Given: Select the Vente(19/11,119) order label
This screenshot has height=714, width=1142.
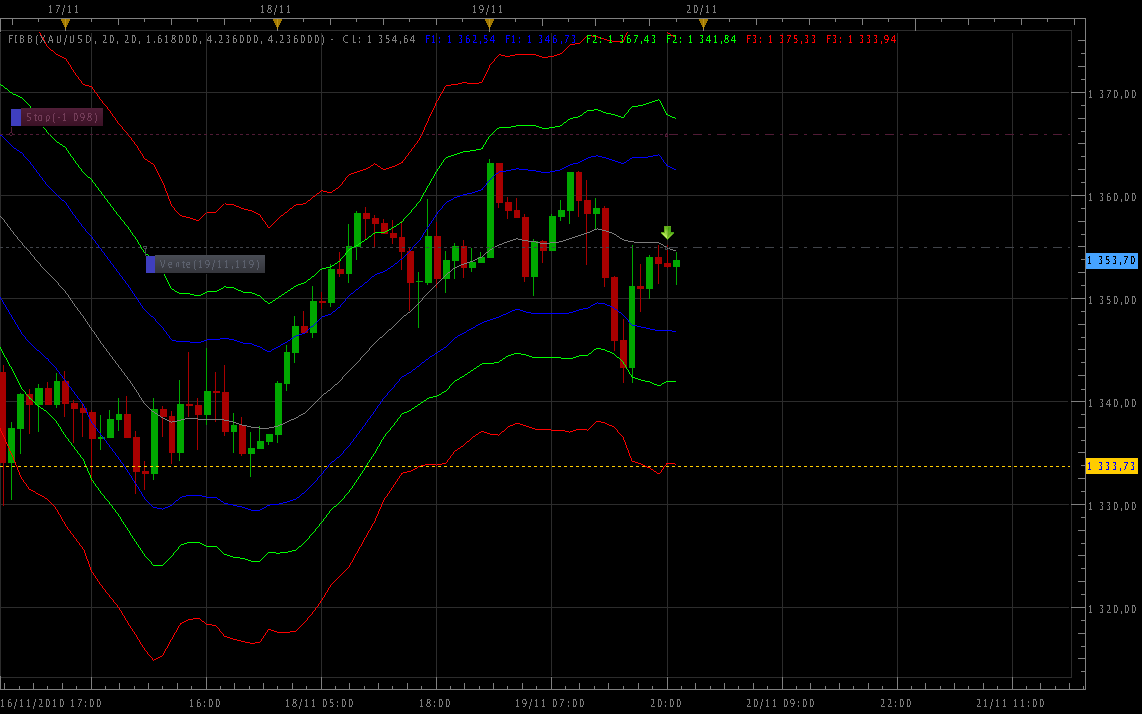Looking at the screenshot, I should click(210, 264).
